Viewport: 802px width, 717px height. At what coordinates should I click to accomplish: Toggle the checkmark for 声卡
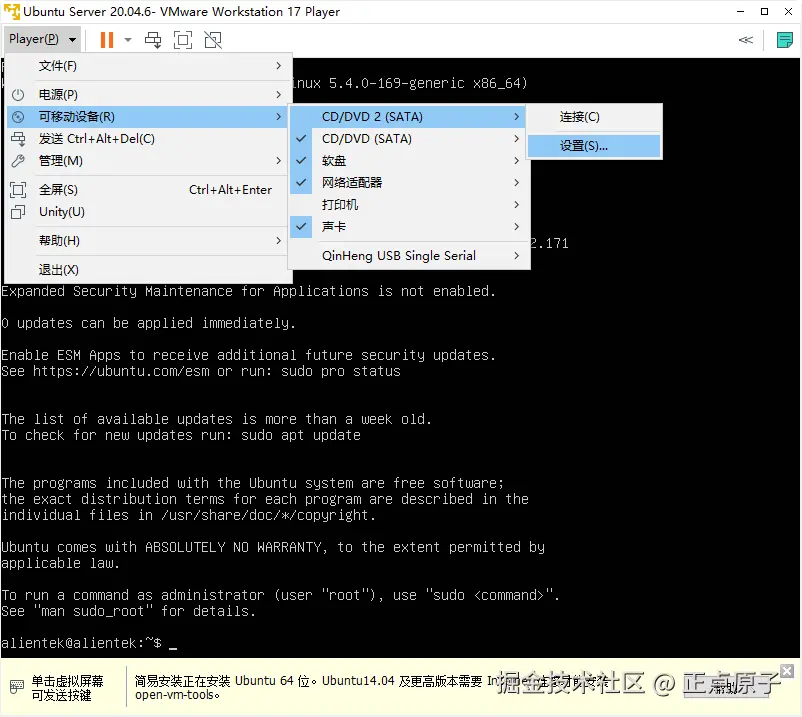301,227
